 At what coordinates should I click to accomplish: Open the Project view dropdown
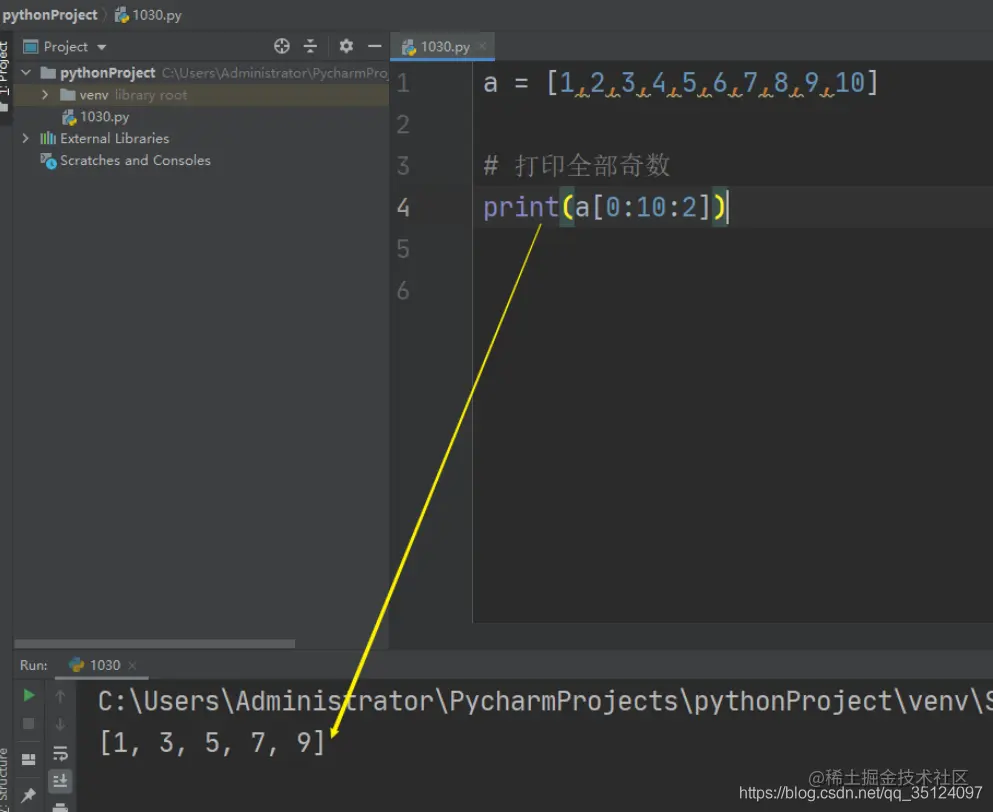pyautogui.click(x=102, y=47)
